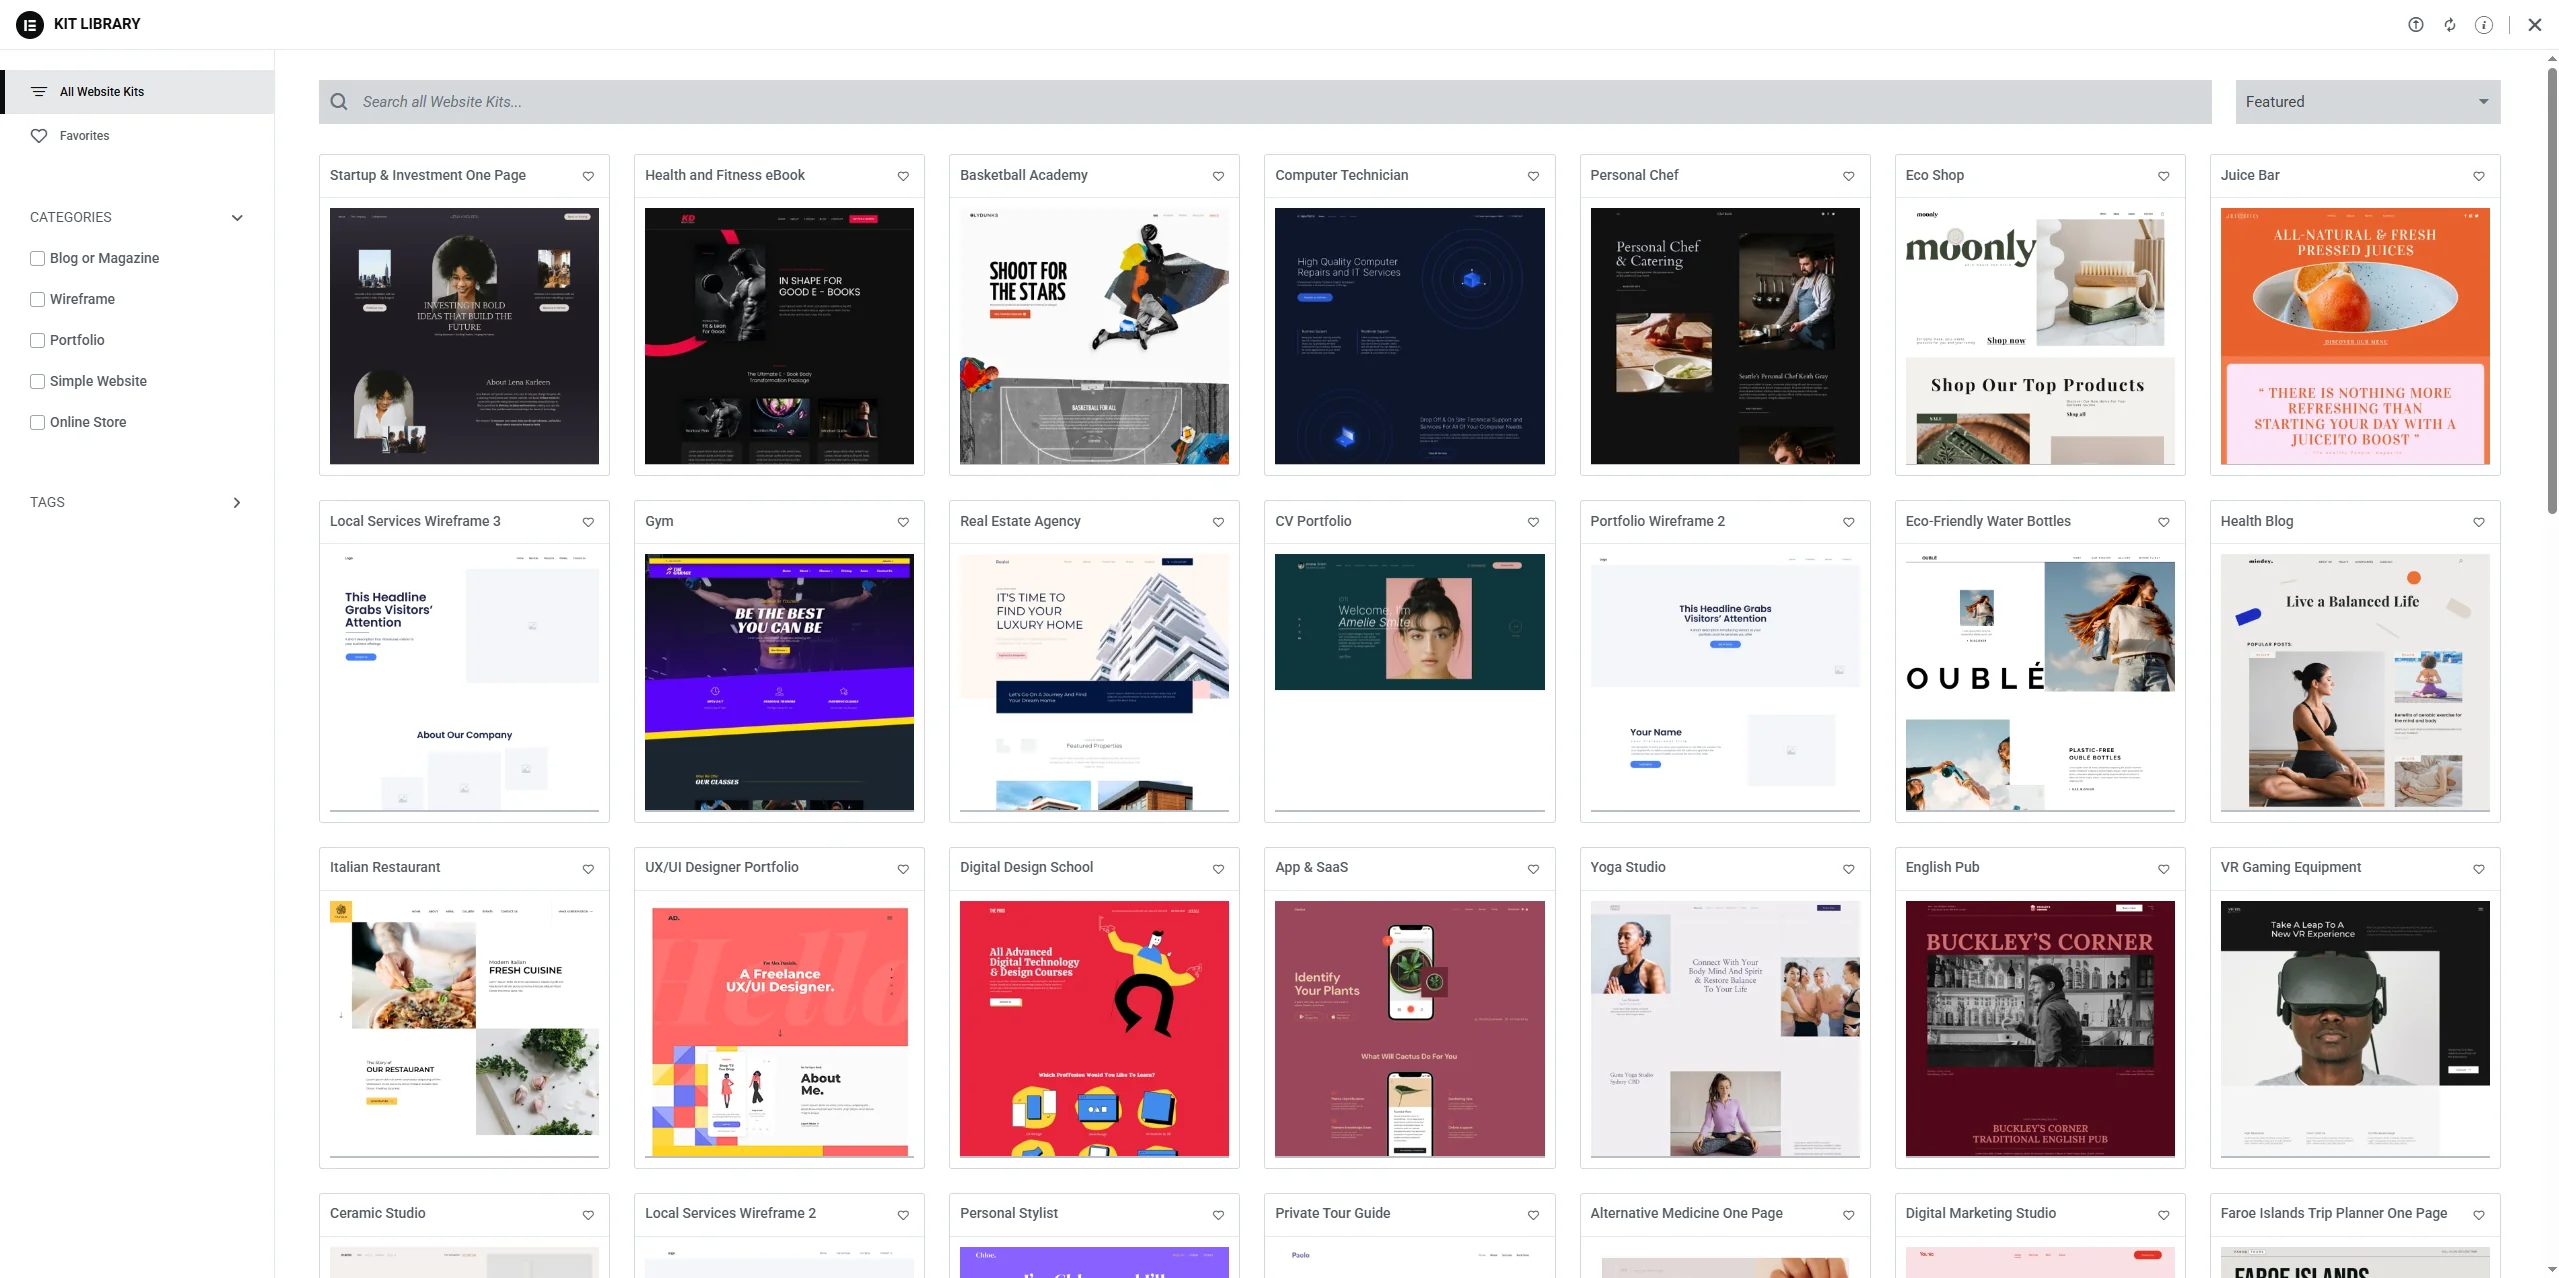The image size is (2559, 1278).
Task: Click the Yoga Studio kit title
Action: click(x=1627, y=867)
